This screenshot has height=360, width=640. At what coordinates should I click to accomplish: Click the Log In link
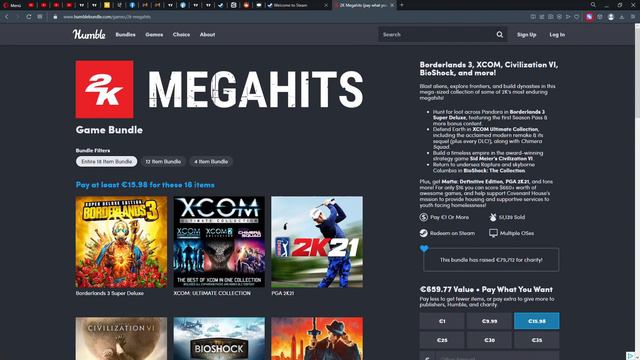pos(557,35)
